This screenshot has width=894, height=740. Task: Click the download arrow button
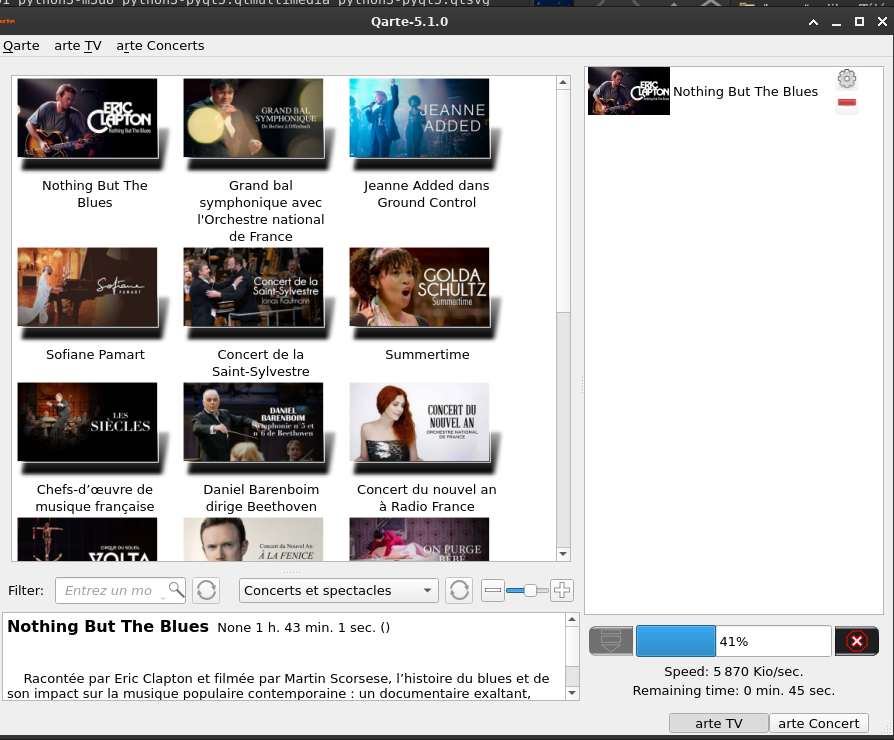[x=610, y=641]
